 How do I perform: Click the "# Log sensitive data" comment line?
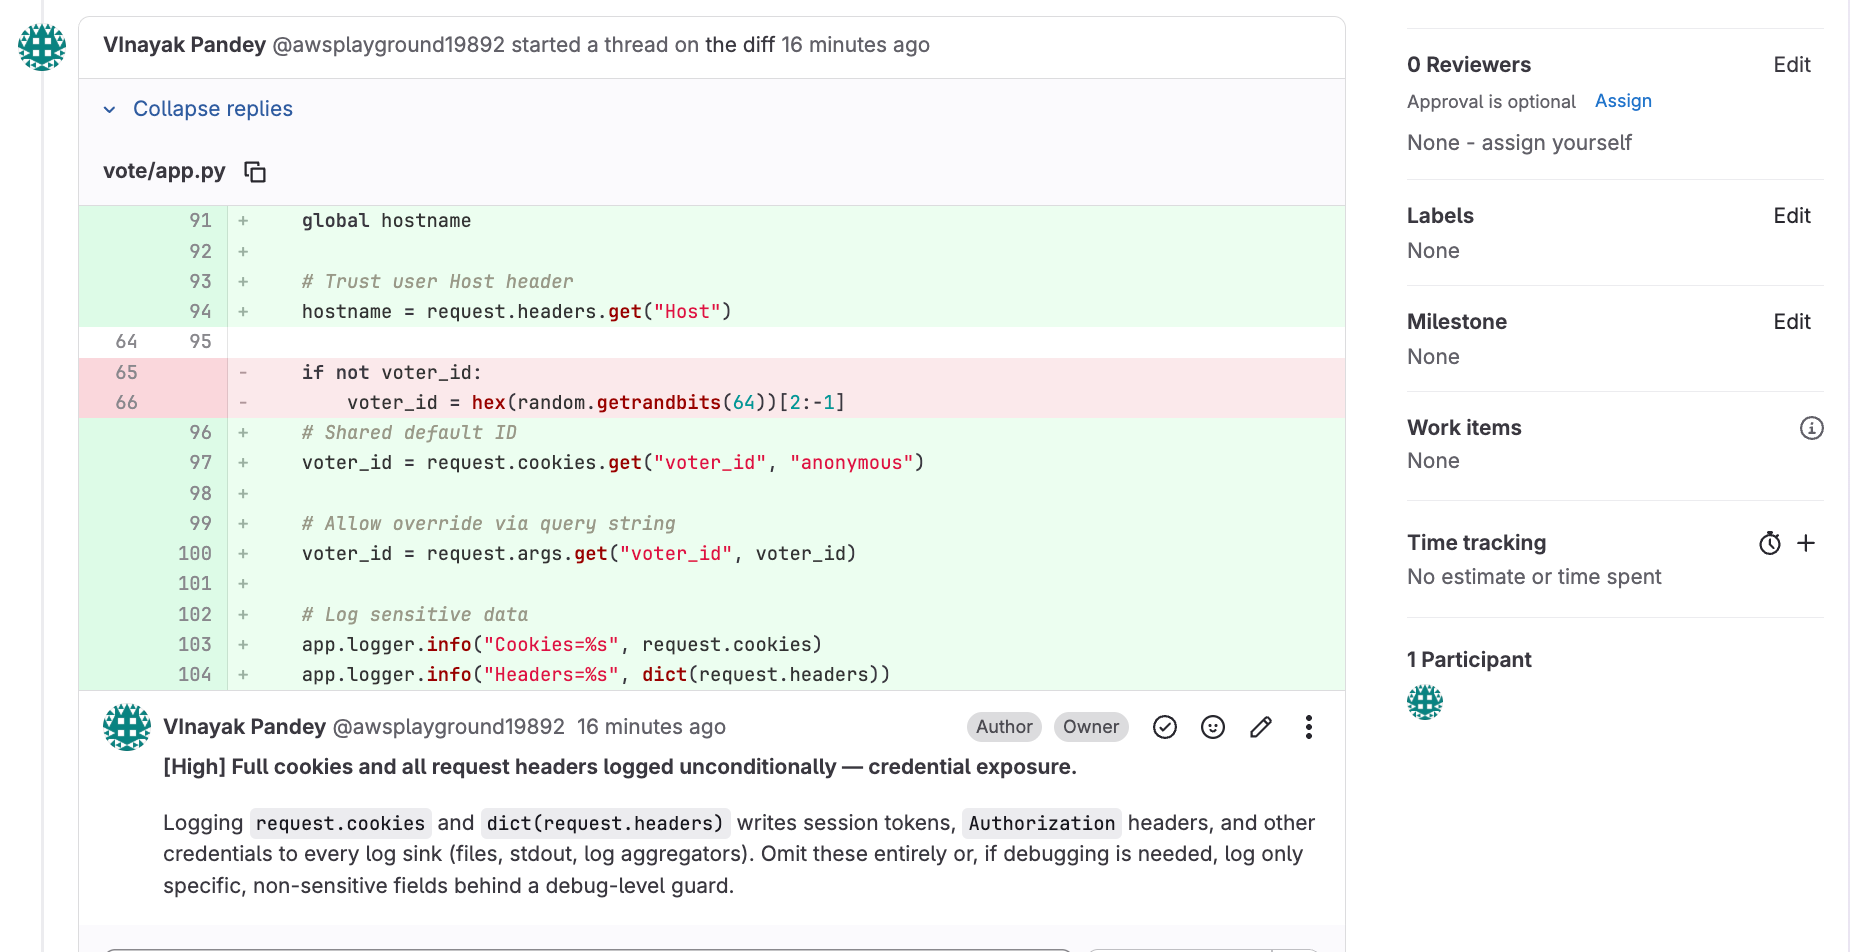click(x=414, y=615)
